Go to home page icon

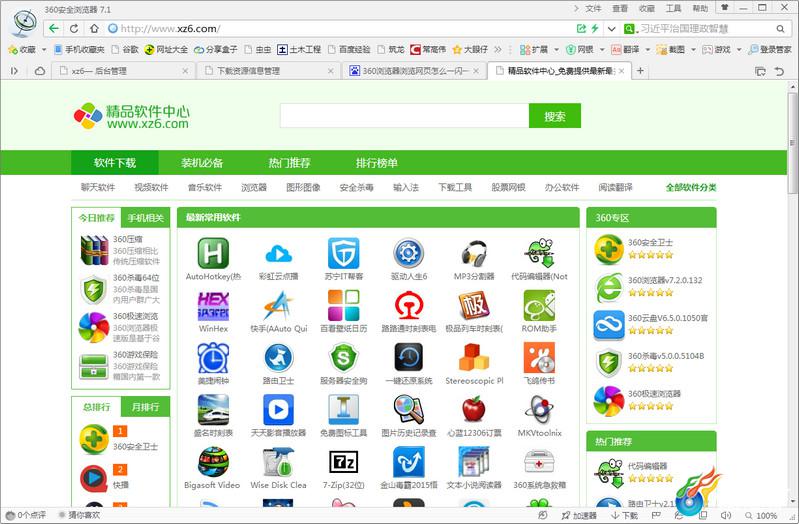coord(94,29)
